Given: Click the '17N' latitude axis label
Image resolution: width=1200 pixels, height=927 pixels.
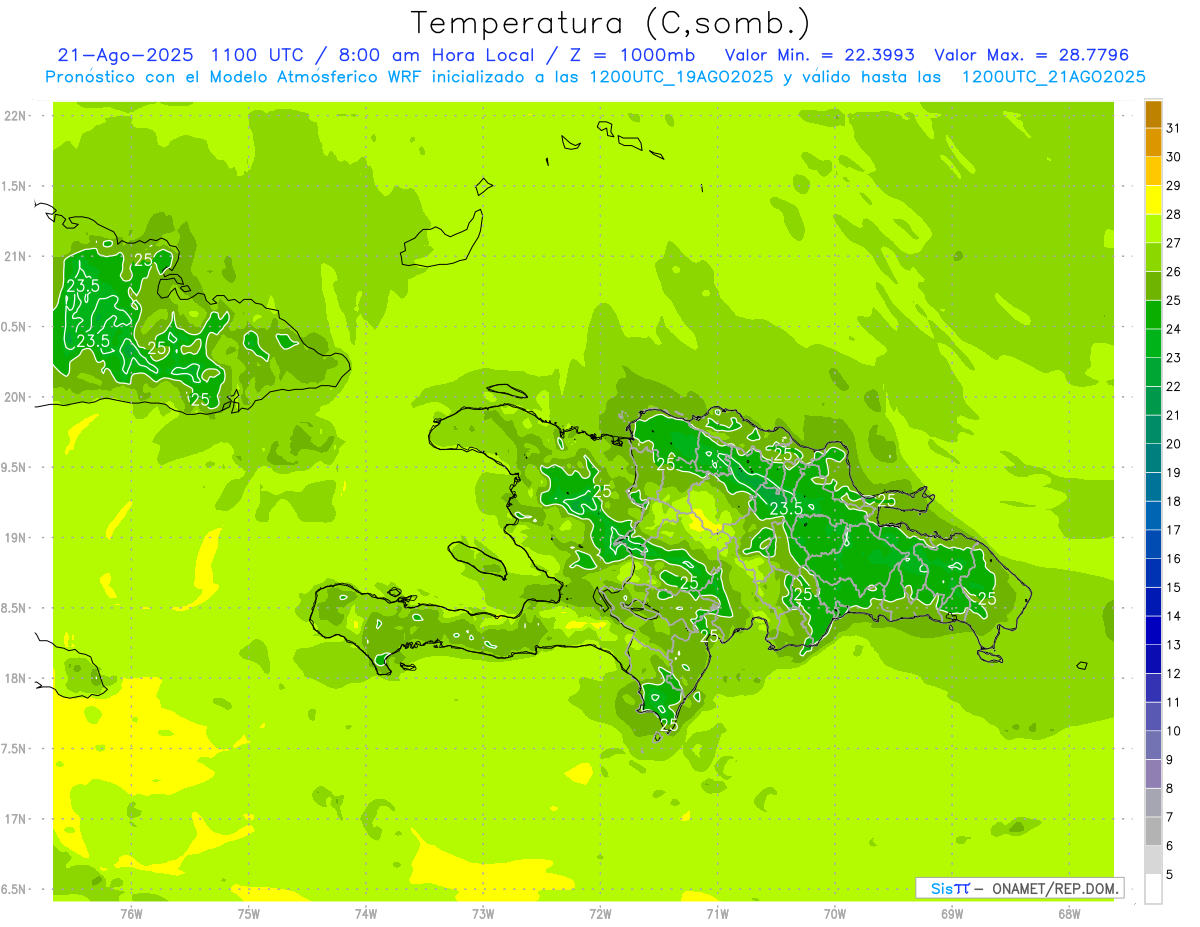Looking at the screenshot, I should coord(16,819).
